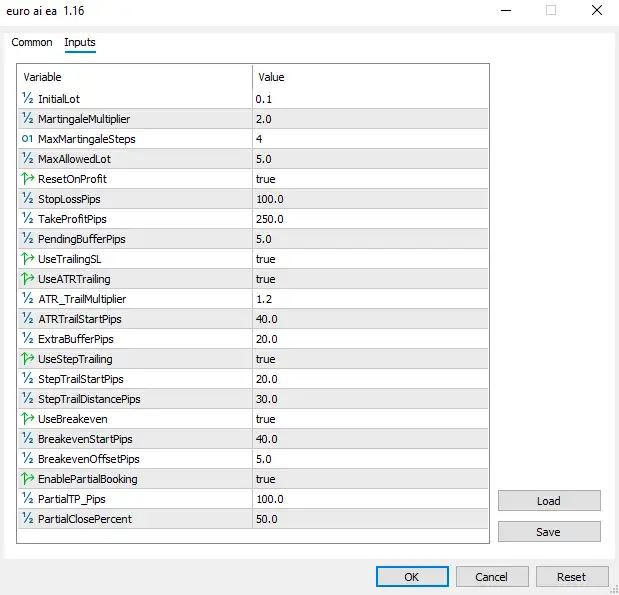Open the UseTrailingSL value dropdown
Image resolution: width=619 pixels, height=595 pixels.
[370, 259]
